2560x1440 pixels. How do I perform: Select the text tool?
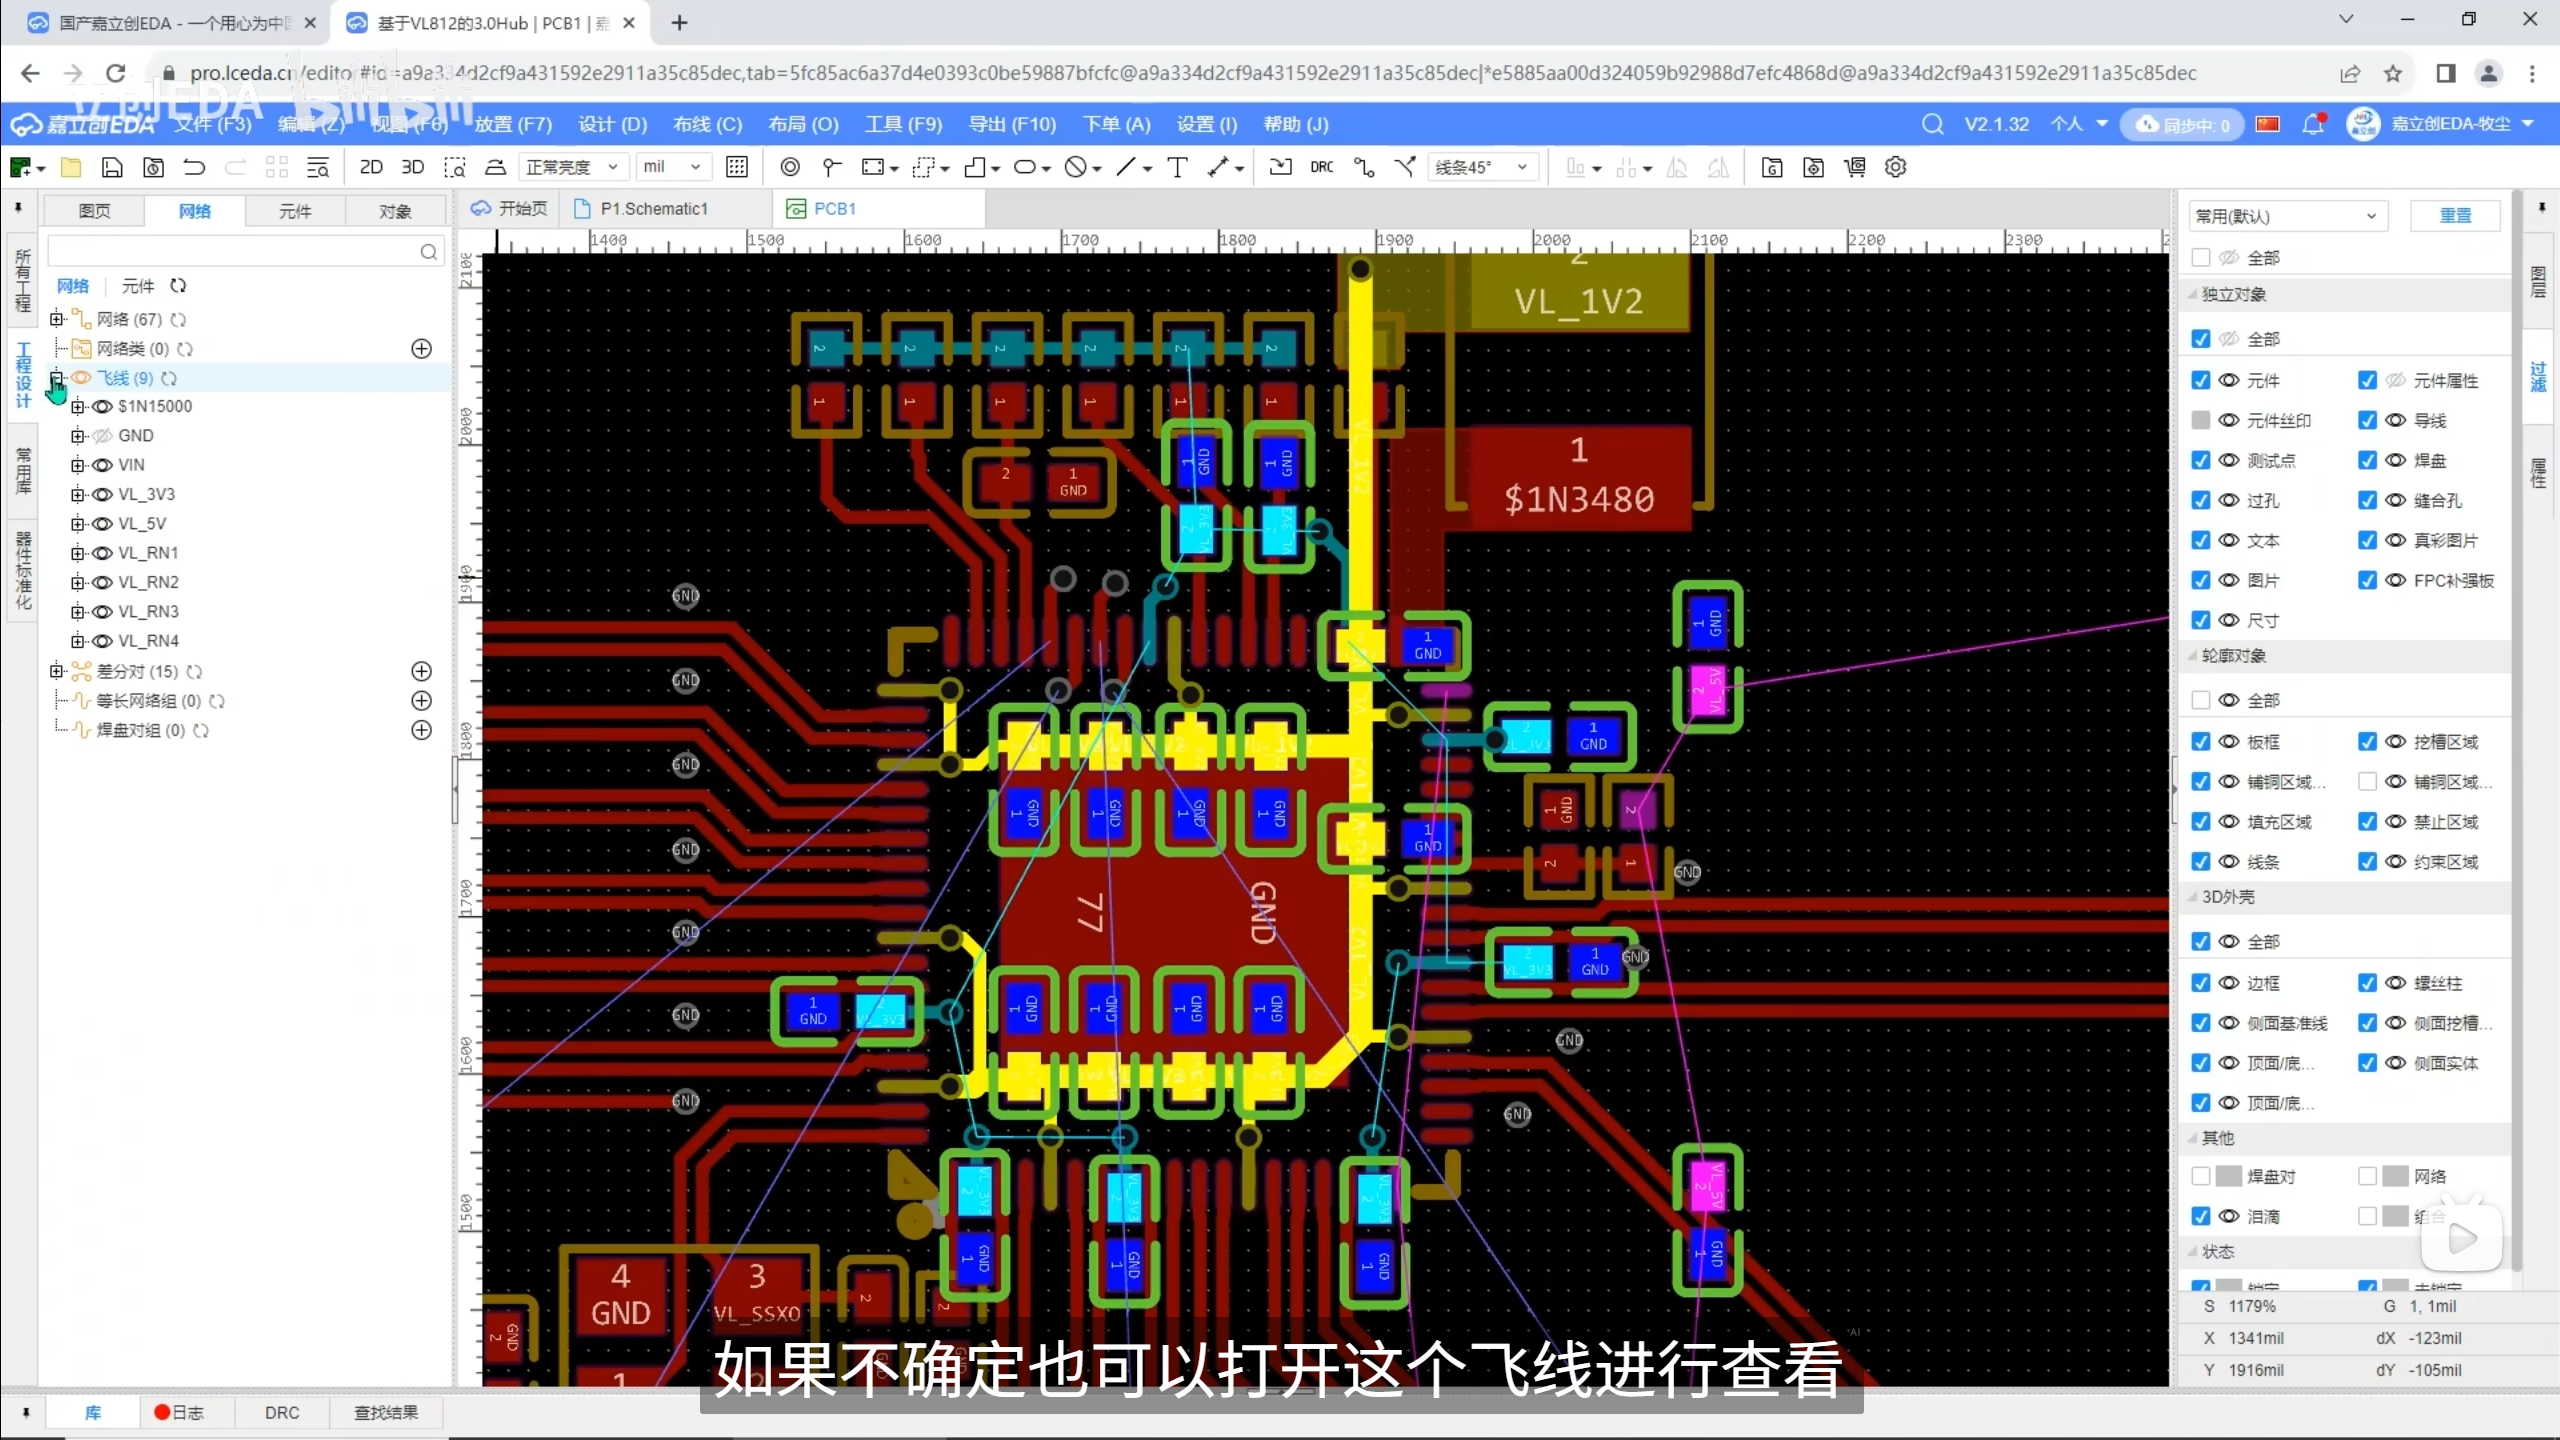coord(1177,167)
